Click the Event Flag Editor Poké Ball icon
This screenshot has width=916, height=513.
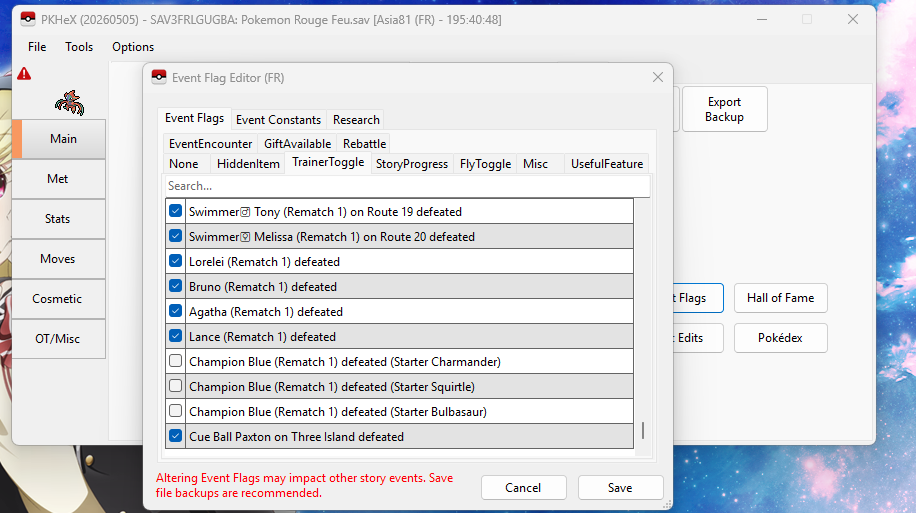point(159,77)
